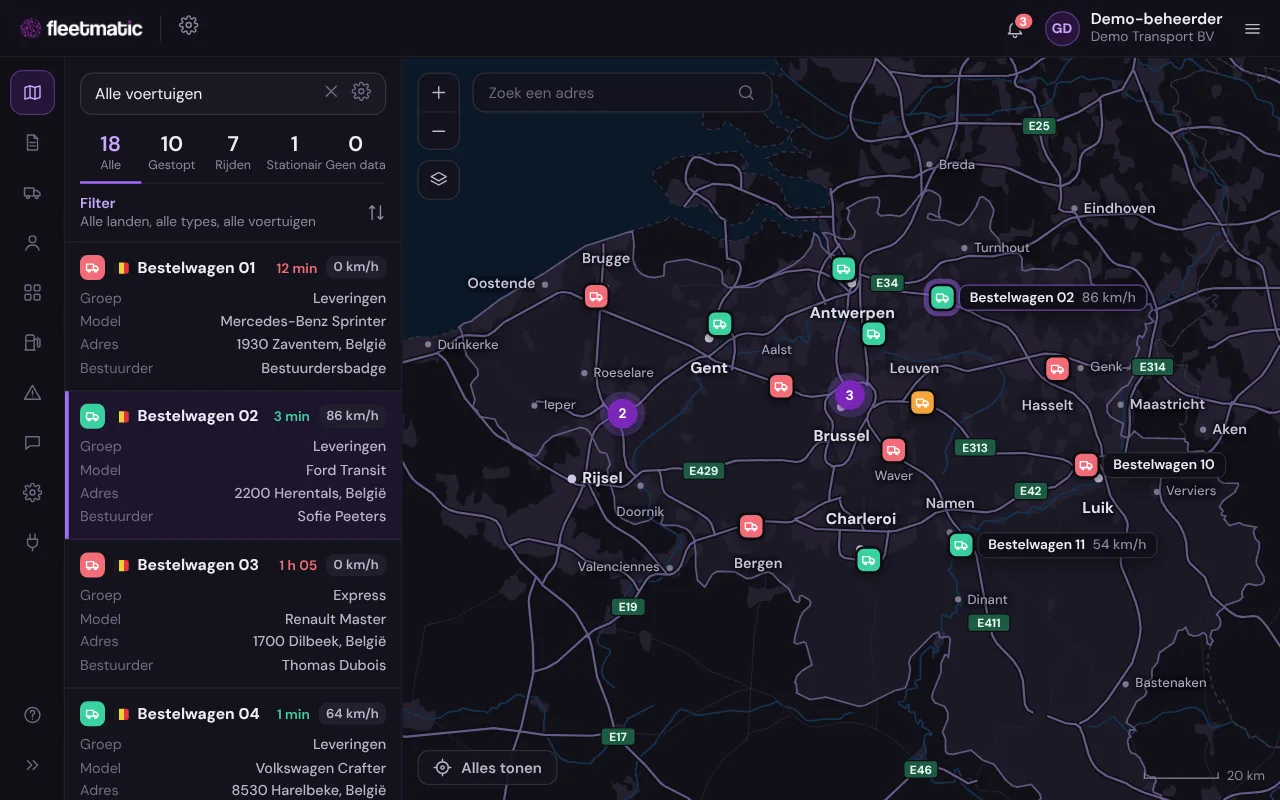Click the GD user avatar

[1062, 28]
